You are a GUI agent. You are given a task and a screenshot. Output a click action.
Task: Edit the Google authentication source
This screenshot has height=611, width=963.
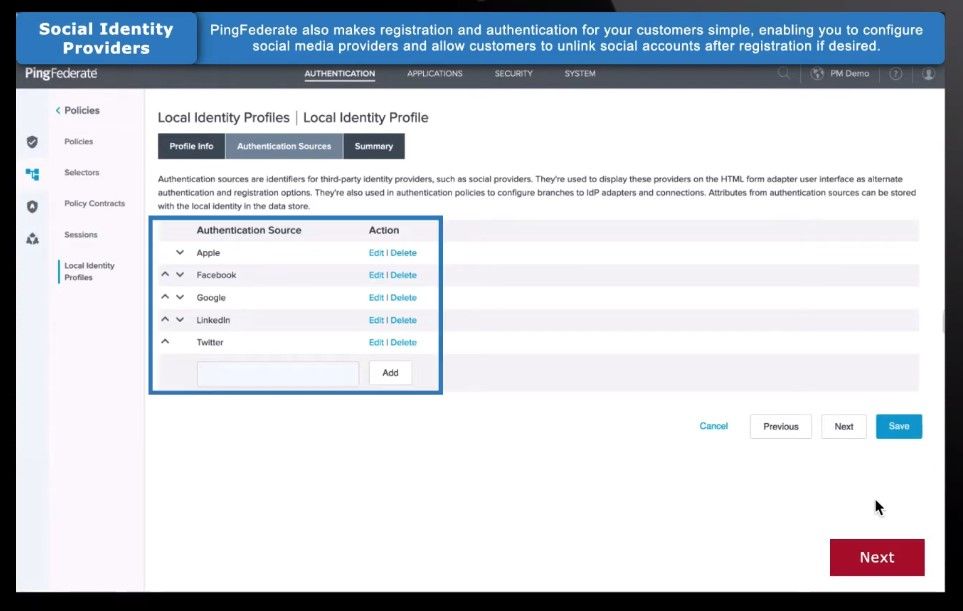click(x=376, y=298)
